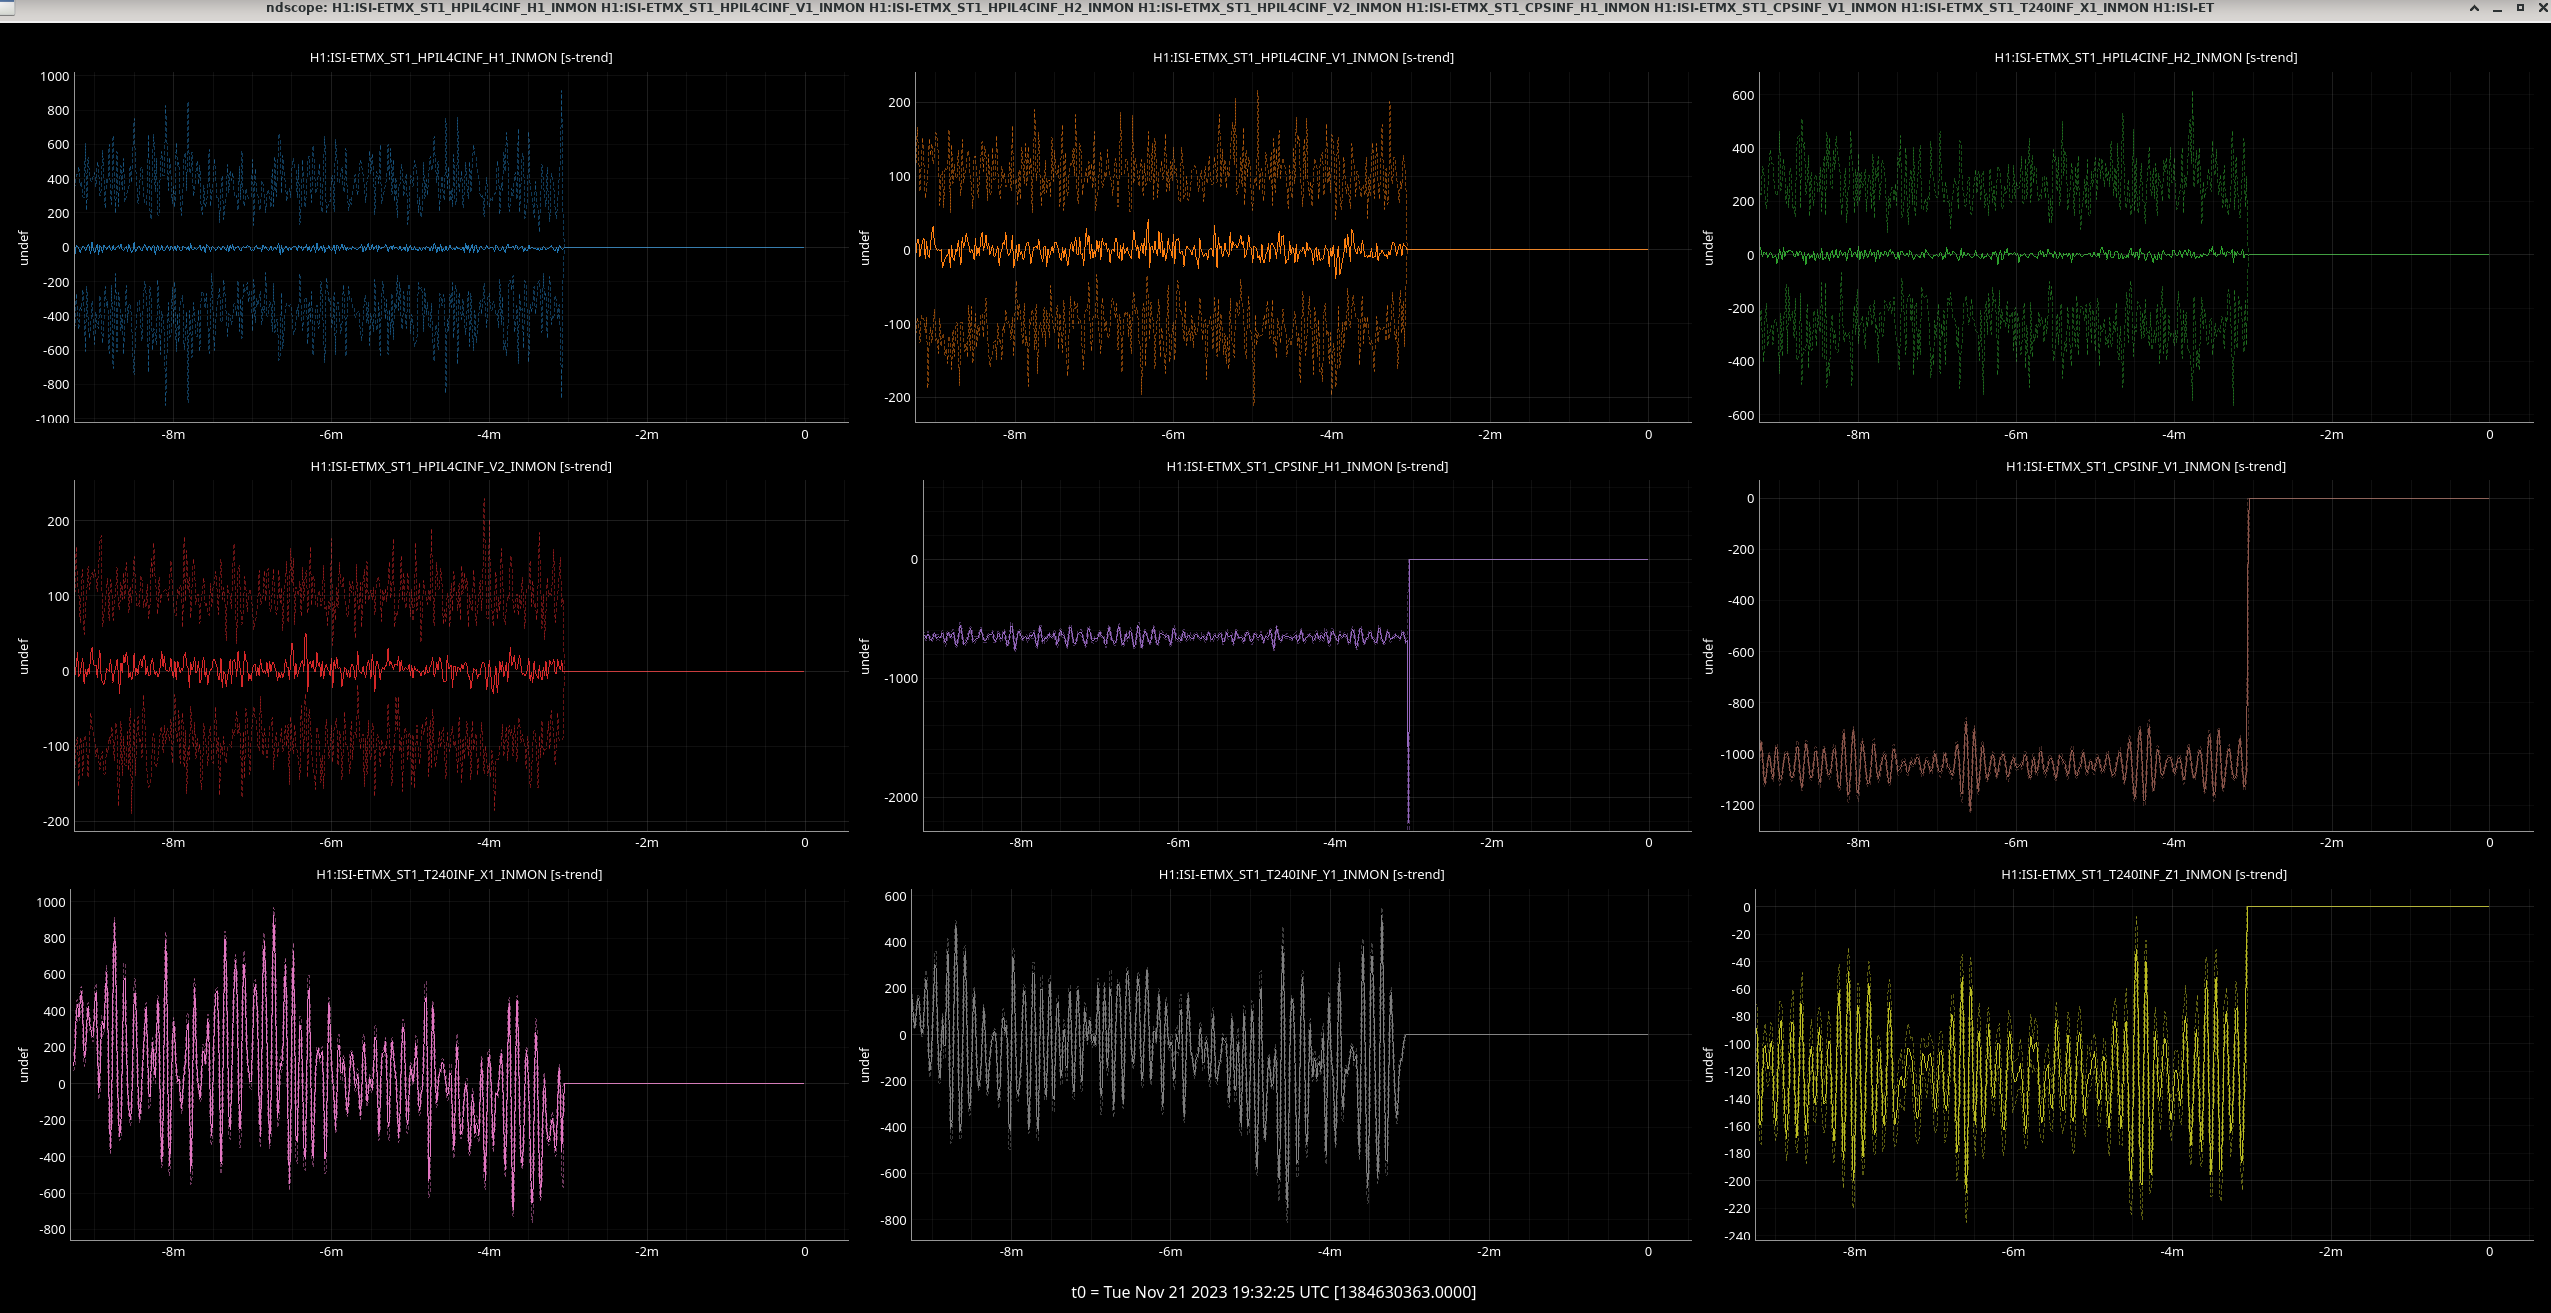Viewport: 2551px width, 1313px height.
Task: Click the undef y-axis label of the blue H1 plot
Action: [24, 248]
